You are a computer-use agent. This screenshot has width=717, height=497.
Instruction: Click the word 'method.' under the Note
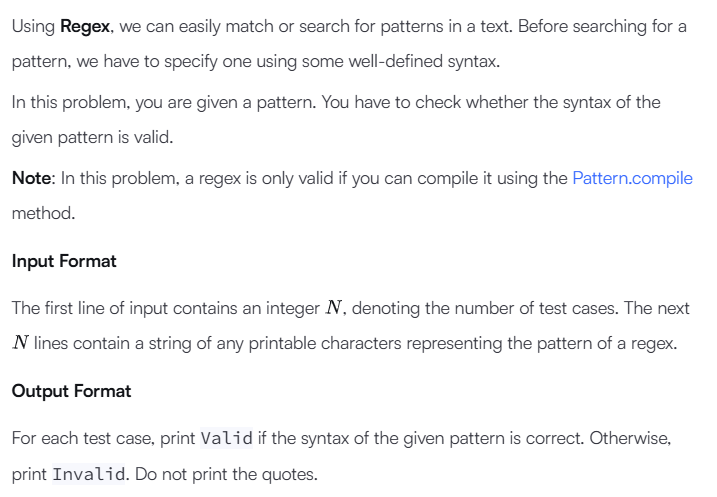coord(43,214)
